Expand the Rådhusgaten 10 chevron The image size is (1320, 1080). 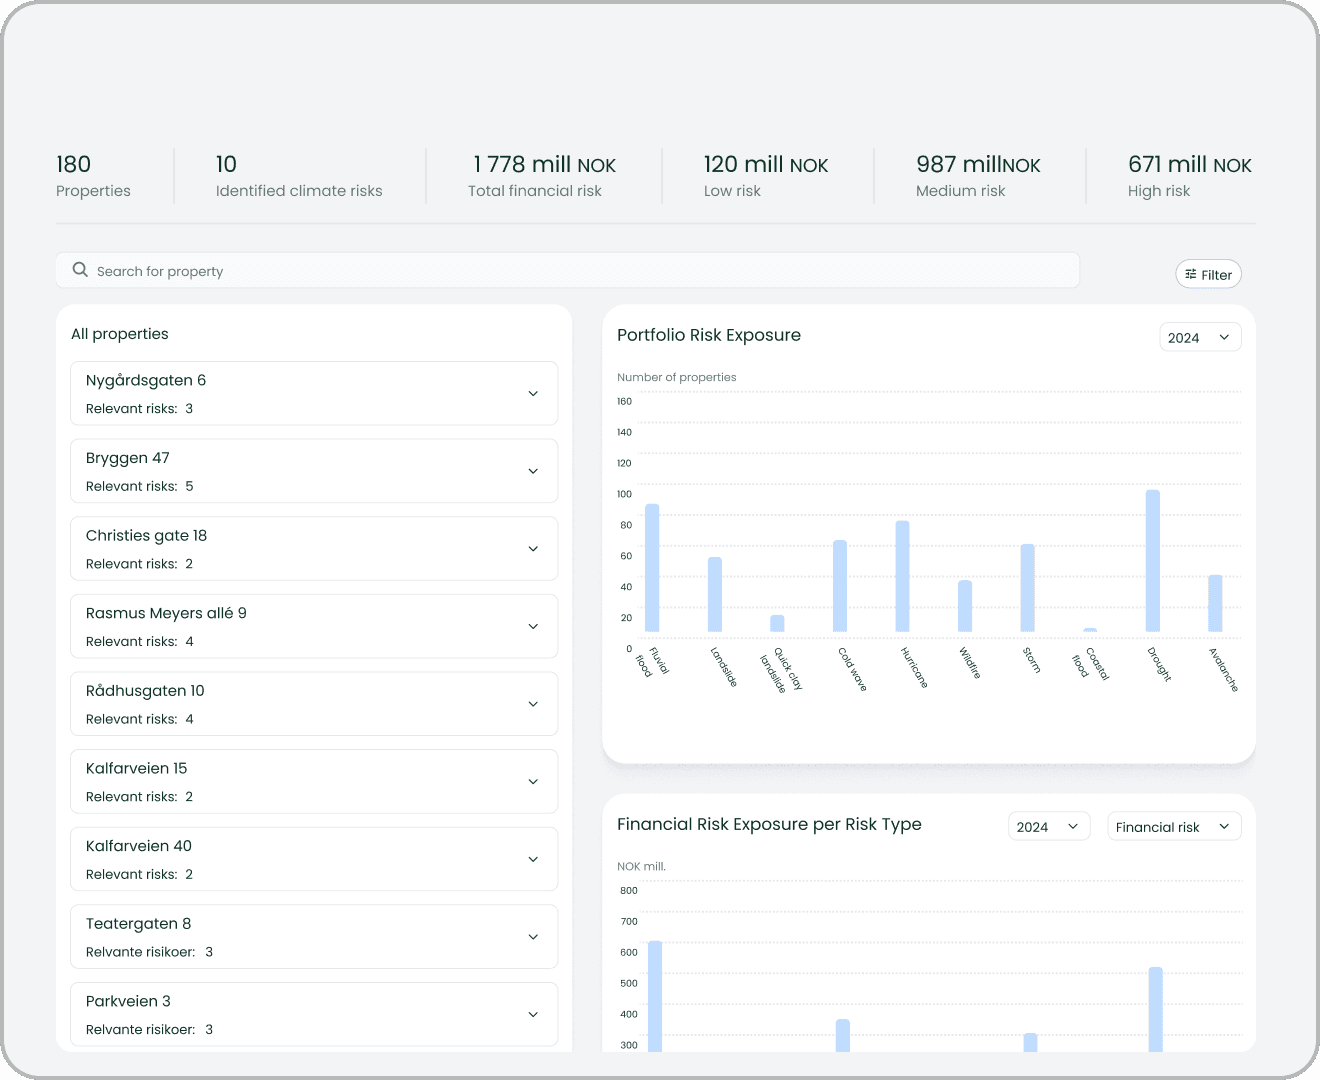coord(533,704)
